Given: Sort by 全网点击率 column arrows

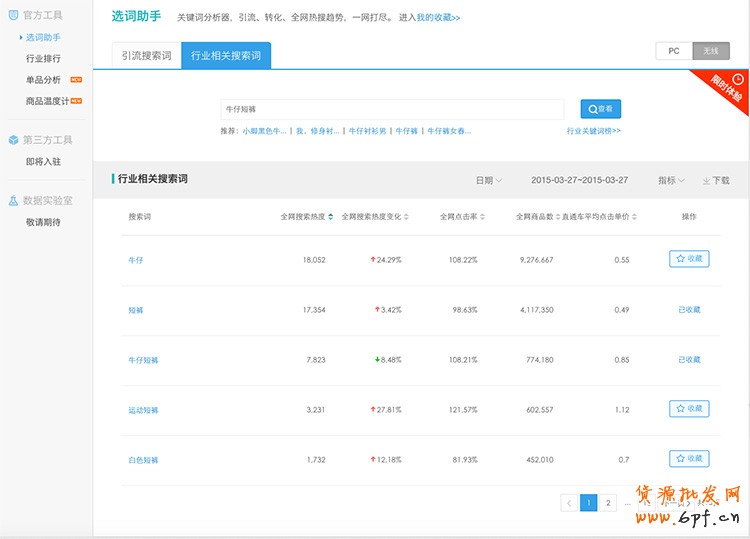Looking at the screenshot, I should 483,217.
